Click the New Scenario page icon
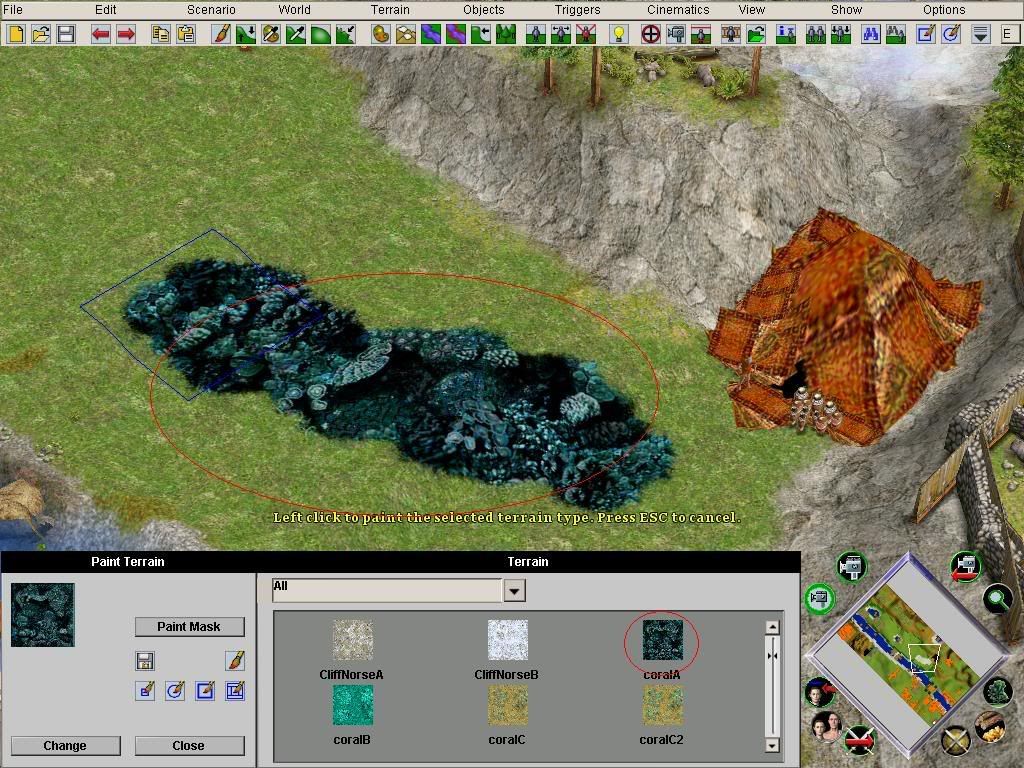1024x768 pixels. [x=15, y=34]
